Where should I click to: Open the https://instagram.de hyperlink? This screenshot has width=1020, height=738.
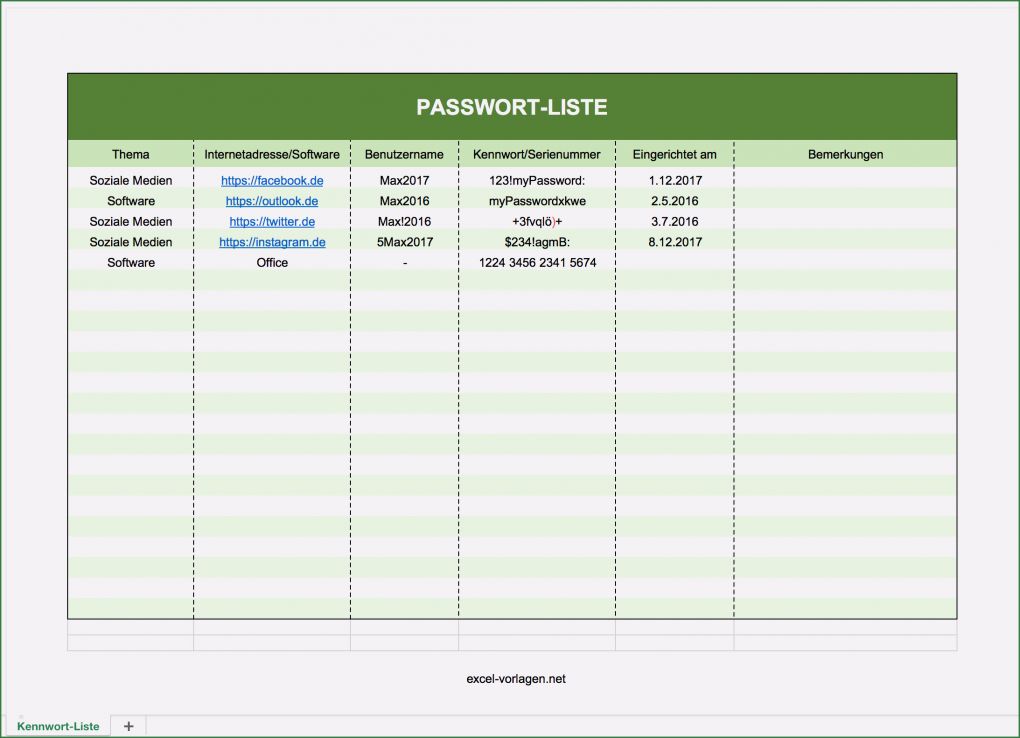[272, 242]
